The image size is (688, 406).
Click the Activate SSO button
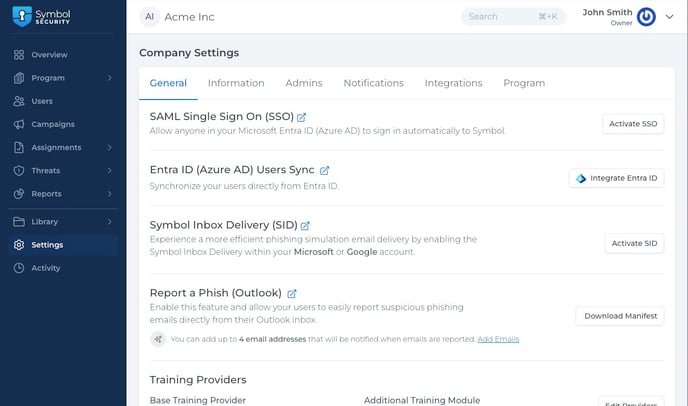pyautogui.click(x=633, y=124)
